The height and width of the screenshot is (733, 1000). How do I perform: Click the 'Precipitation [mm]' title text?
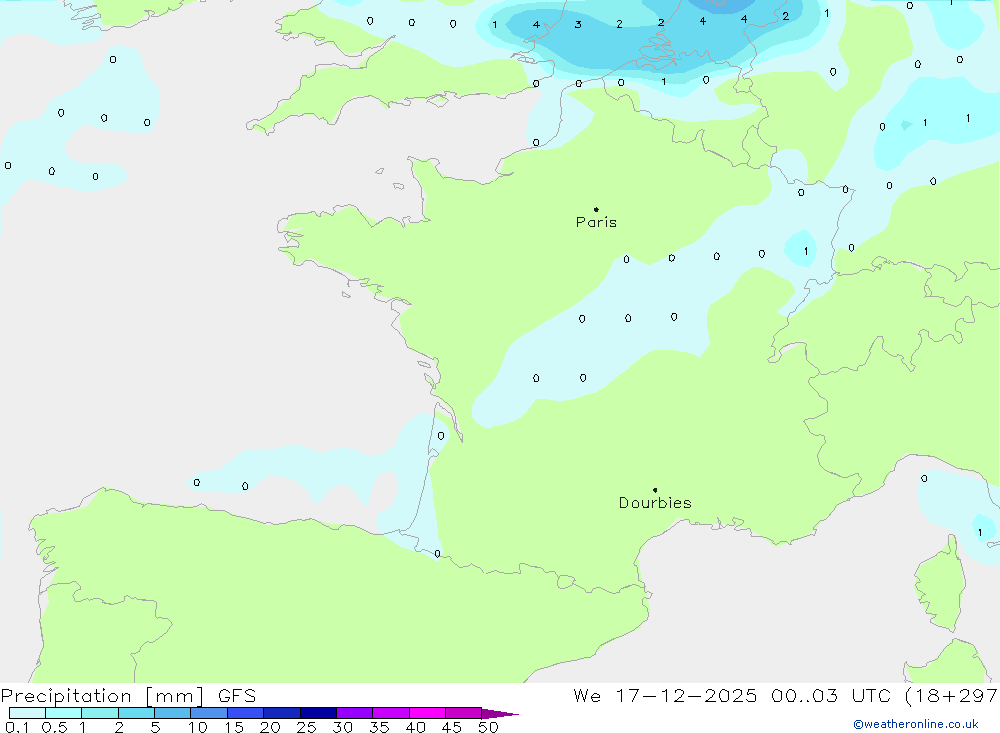[x=103, y=696]
